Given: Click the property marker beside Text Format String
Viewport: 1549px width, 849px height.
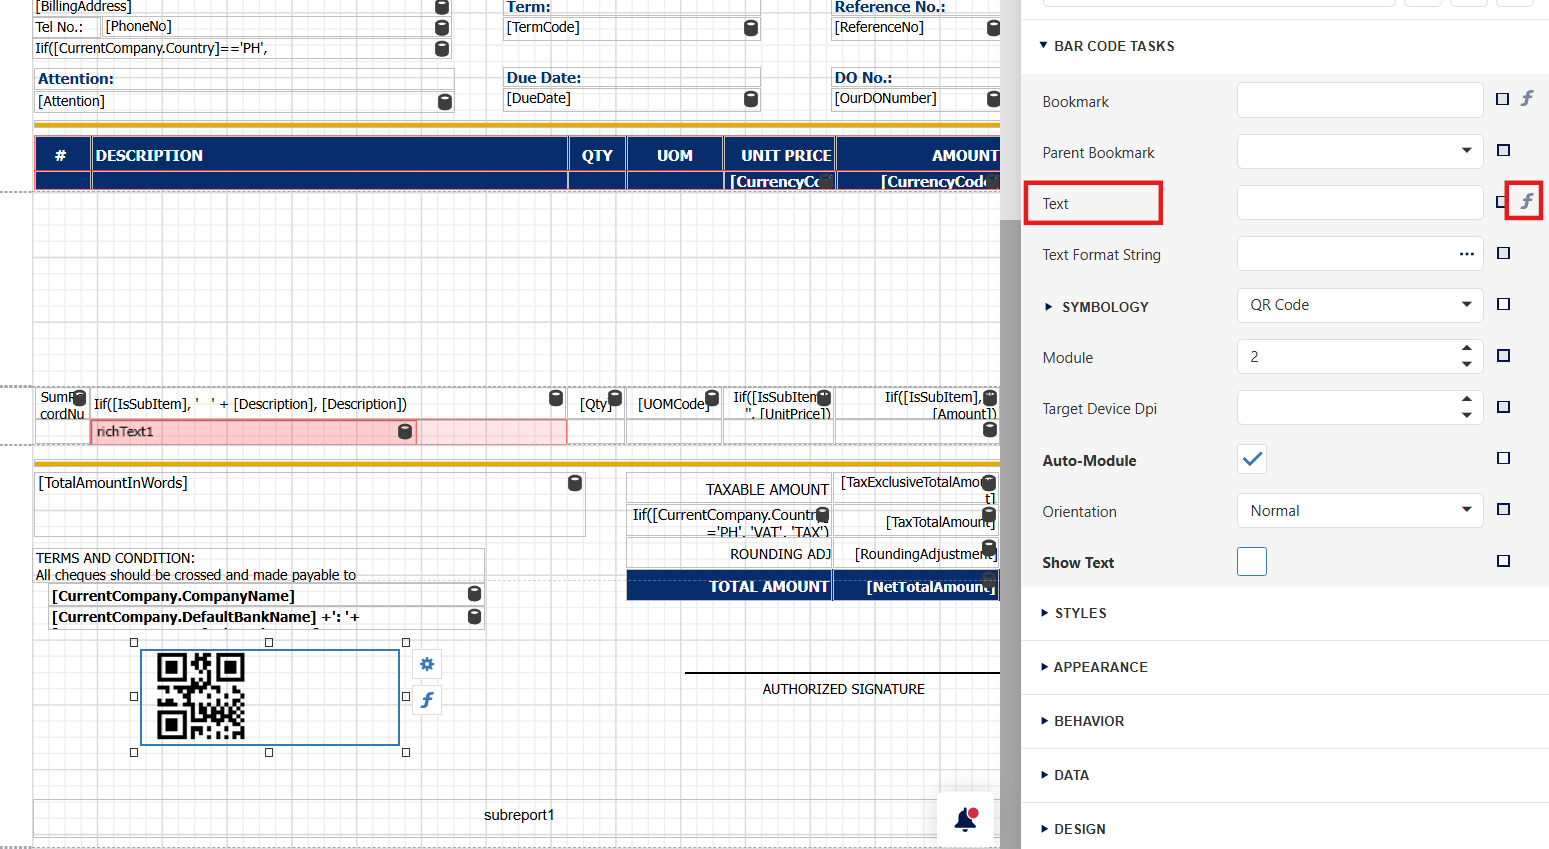Looking at the screenshot, I should pos(1503,253).
